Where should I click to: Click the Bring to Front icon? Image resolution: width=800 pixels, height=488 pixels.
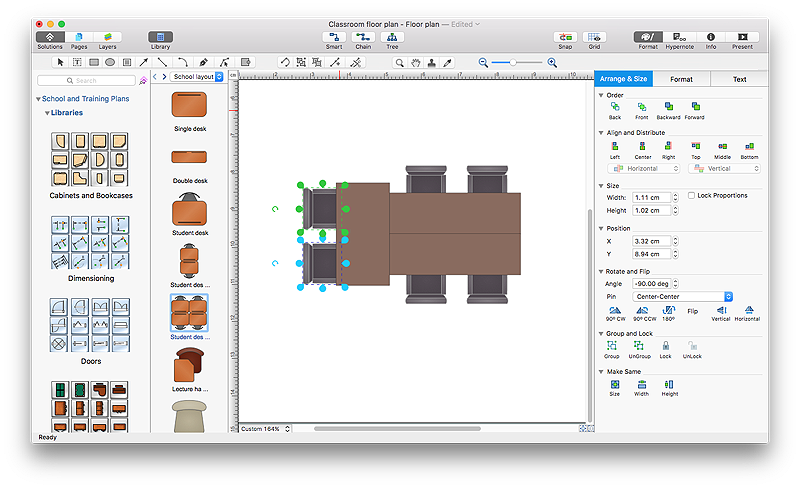click(641, 106)
